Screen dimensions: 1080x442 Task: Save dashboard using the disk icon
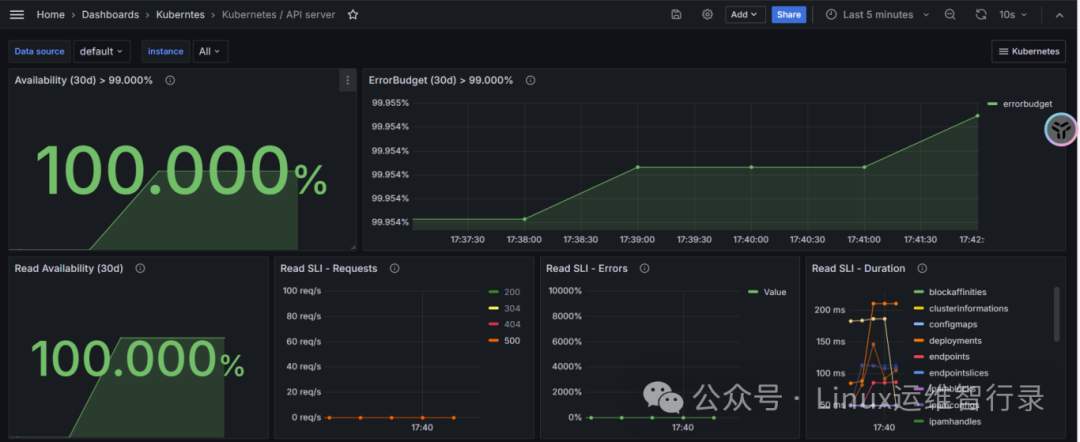click(x=676, y=14)
